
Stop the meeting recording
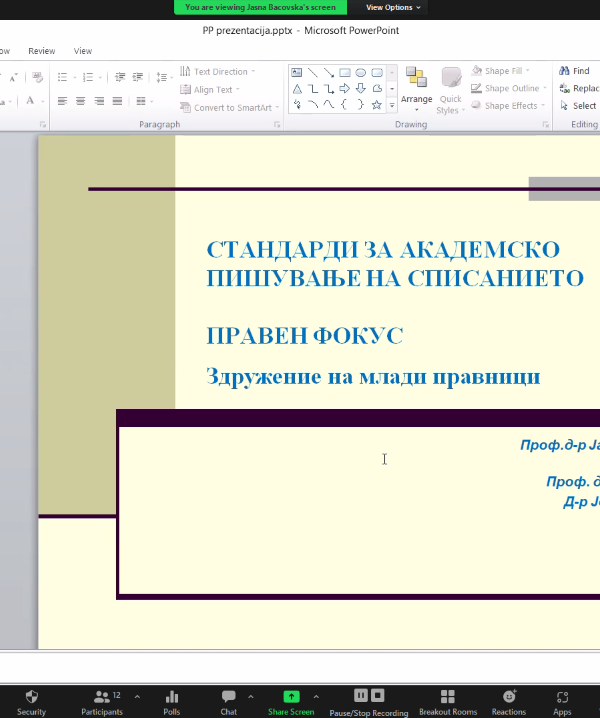(x=378, y=695)
